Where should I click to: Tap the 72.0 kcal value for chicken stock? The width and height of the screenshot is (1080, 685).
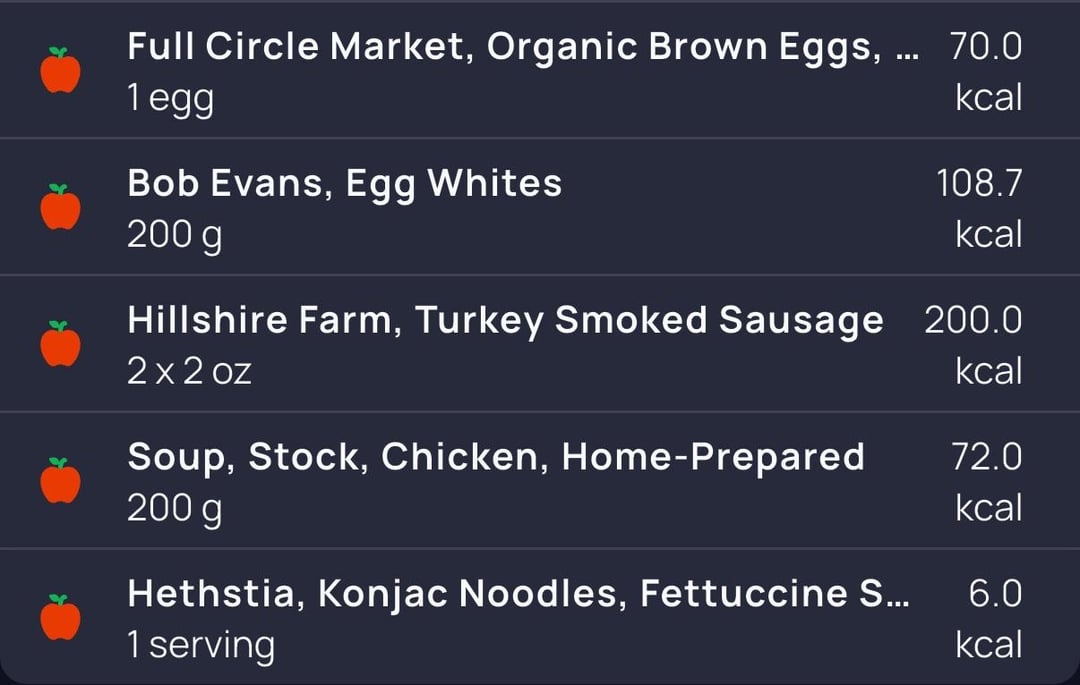(986, 483)
